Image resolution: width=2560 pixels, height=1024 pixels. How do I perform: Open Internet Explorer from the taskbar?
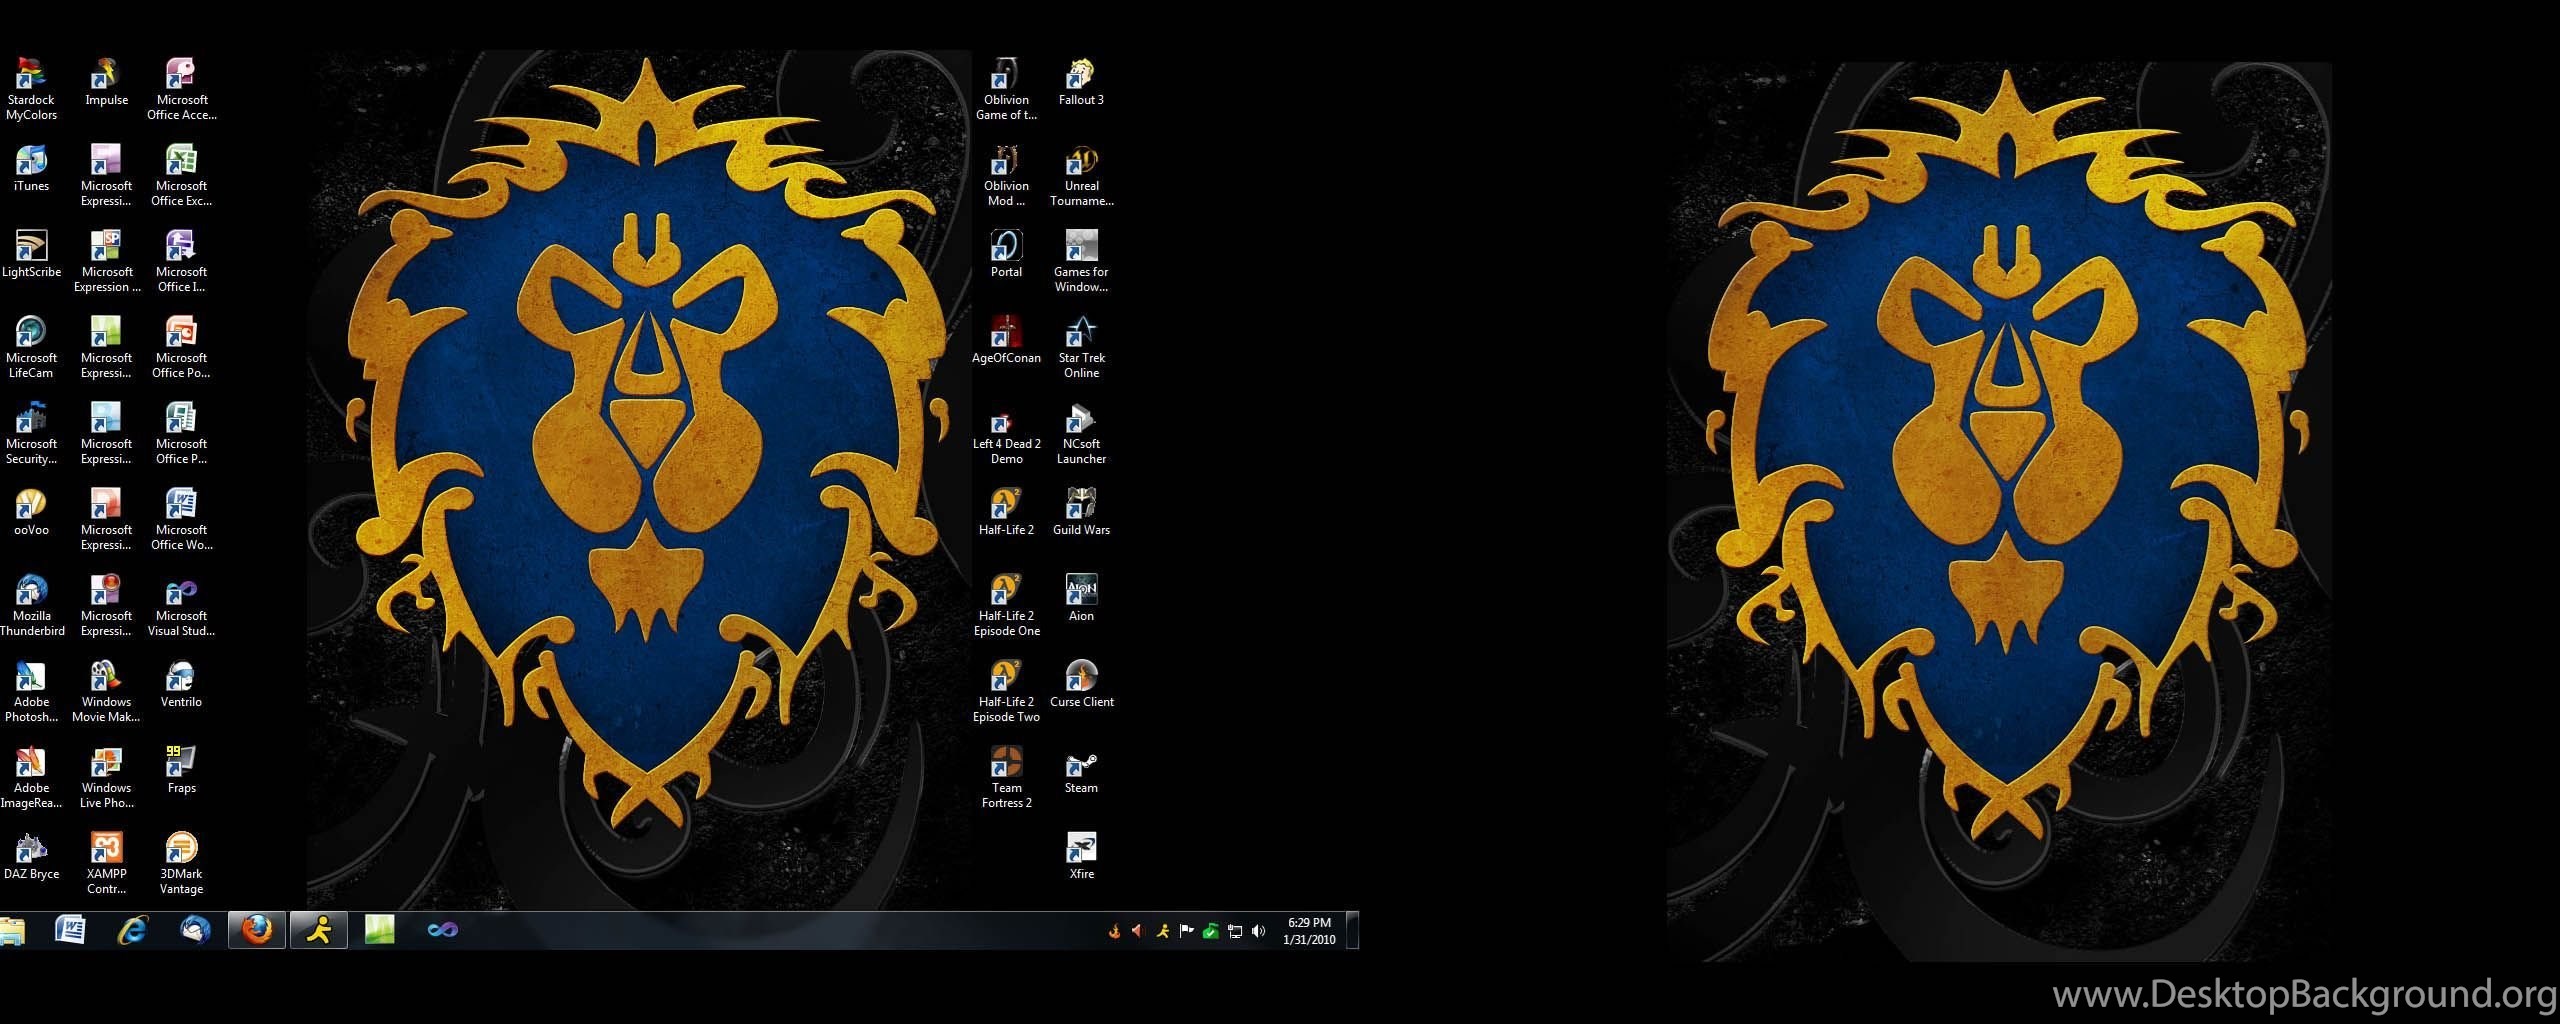pos(132,930)
